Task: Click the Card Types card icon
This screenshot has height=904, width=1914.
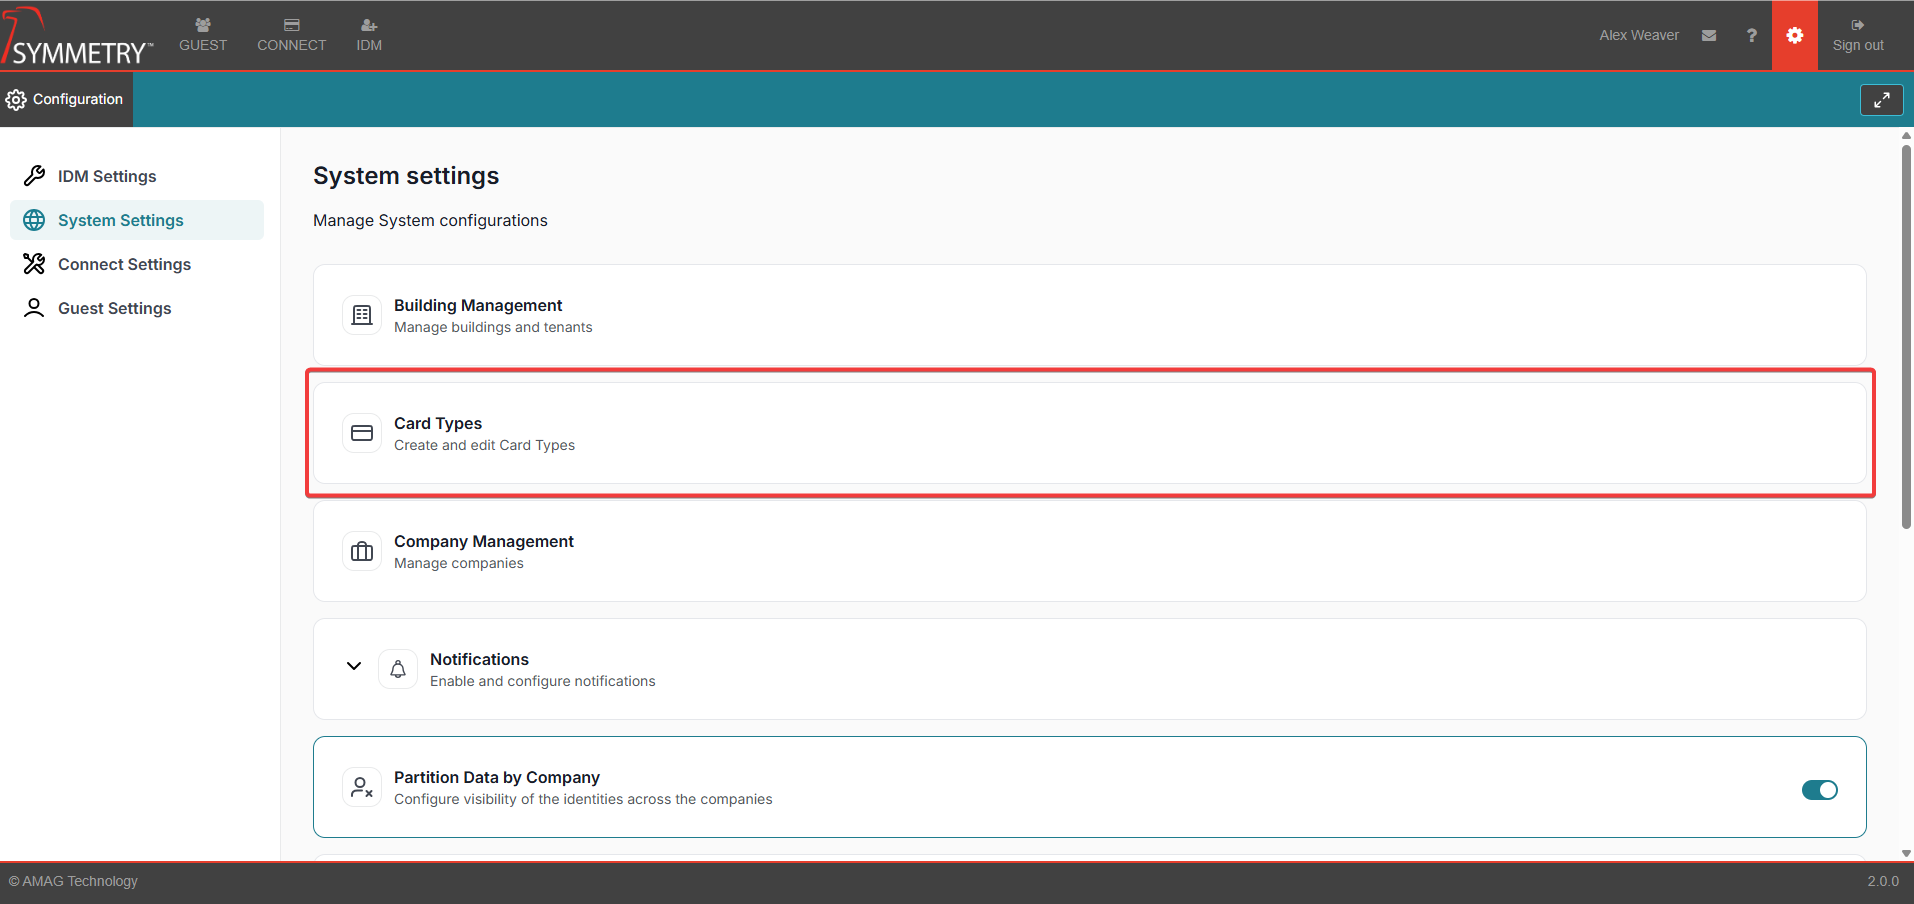Action: pos(362,433)
